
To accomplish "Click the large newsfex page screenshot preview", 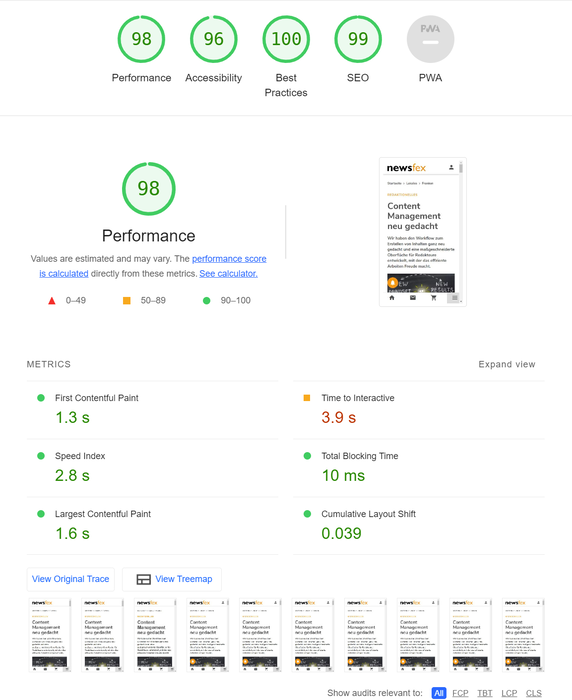I will click(x=423, y=232).
